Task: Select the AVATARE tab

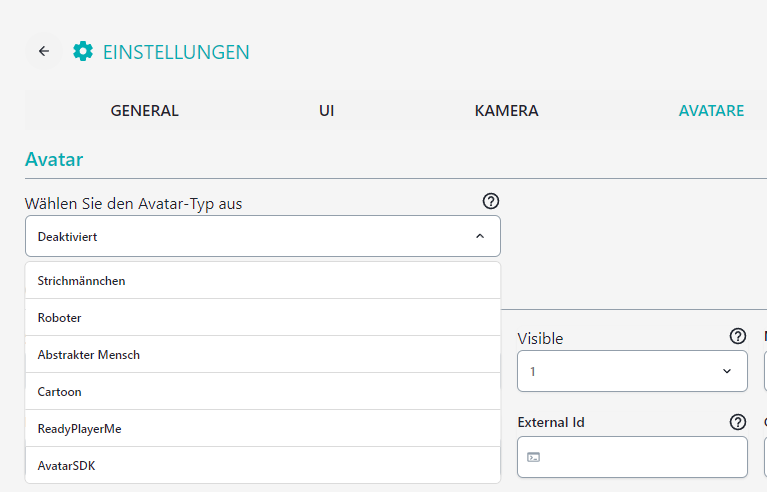Action: pyautogui.click(x=711, y=111)
